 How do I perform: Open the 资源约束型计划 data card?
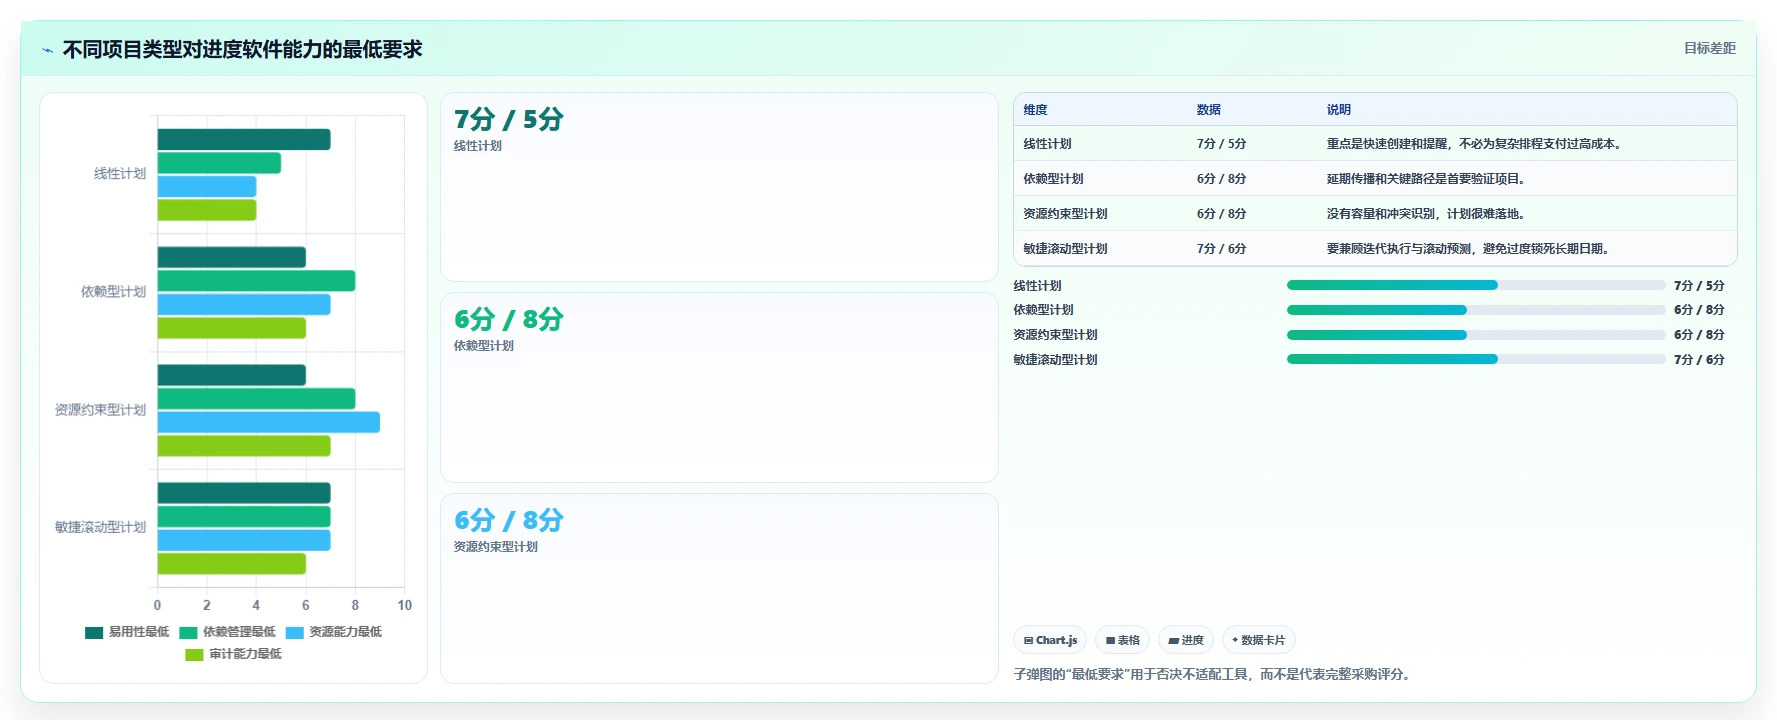719,588
